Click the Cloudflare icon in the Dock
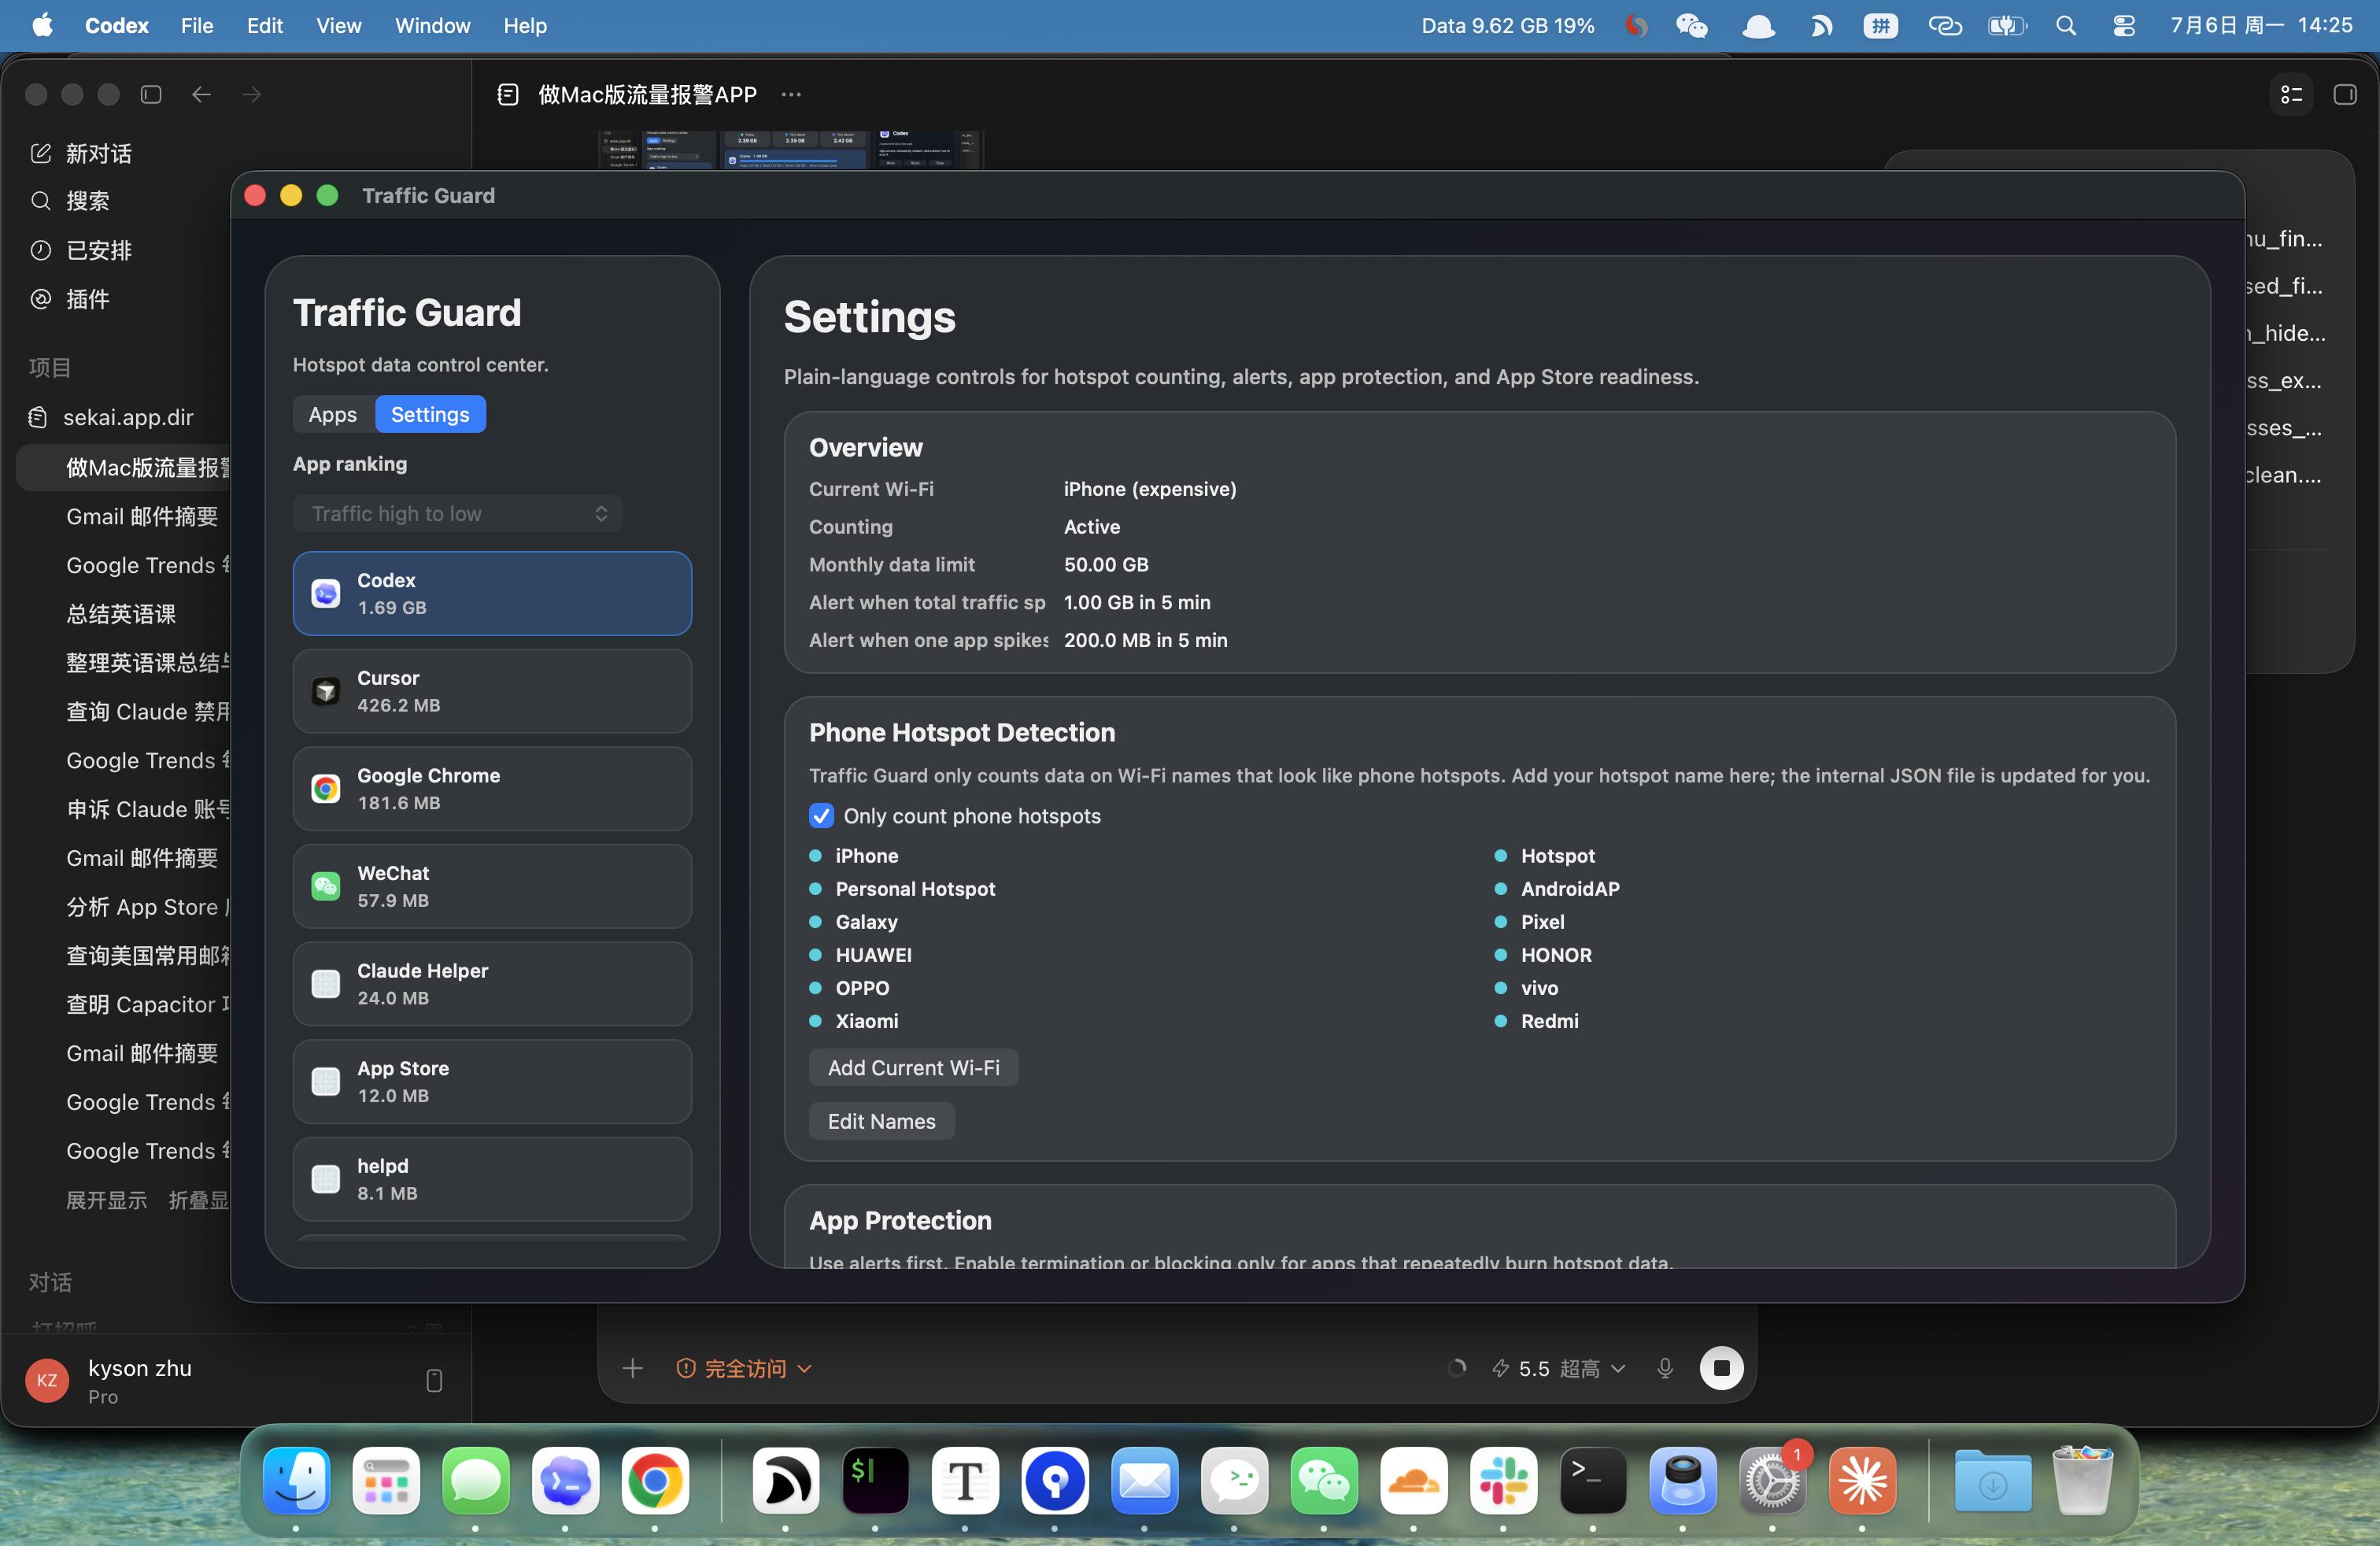2380x1546 pixels. (1414, 1480)
